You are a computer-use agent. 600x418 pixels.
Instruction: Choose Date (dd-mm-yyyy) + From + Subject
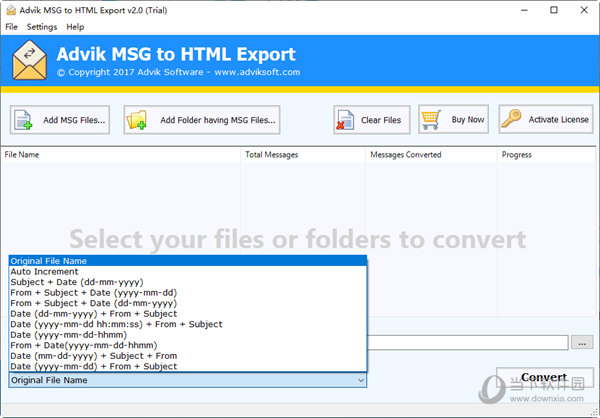click(x=188, y=314)
